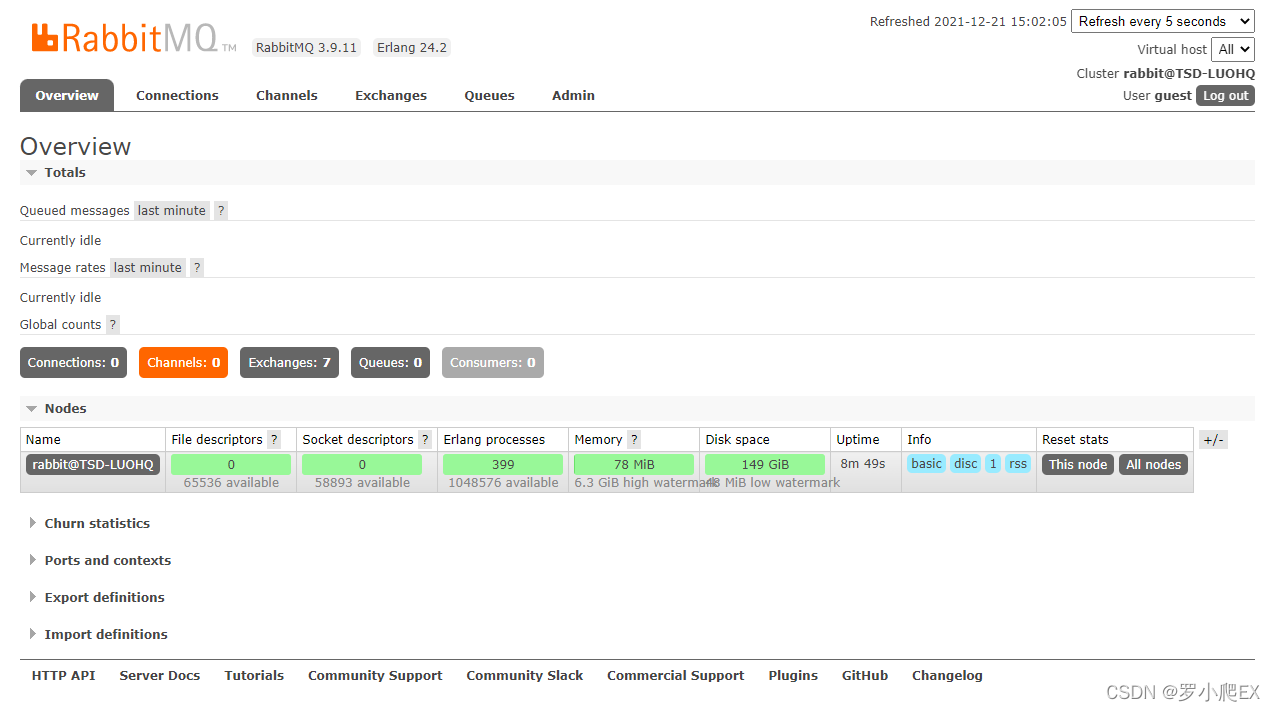This screenshot has width=1275, height=711.
Task: Open help for Message rates
Action: [x=197, y=267]
